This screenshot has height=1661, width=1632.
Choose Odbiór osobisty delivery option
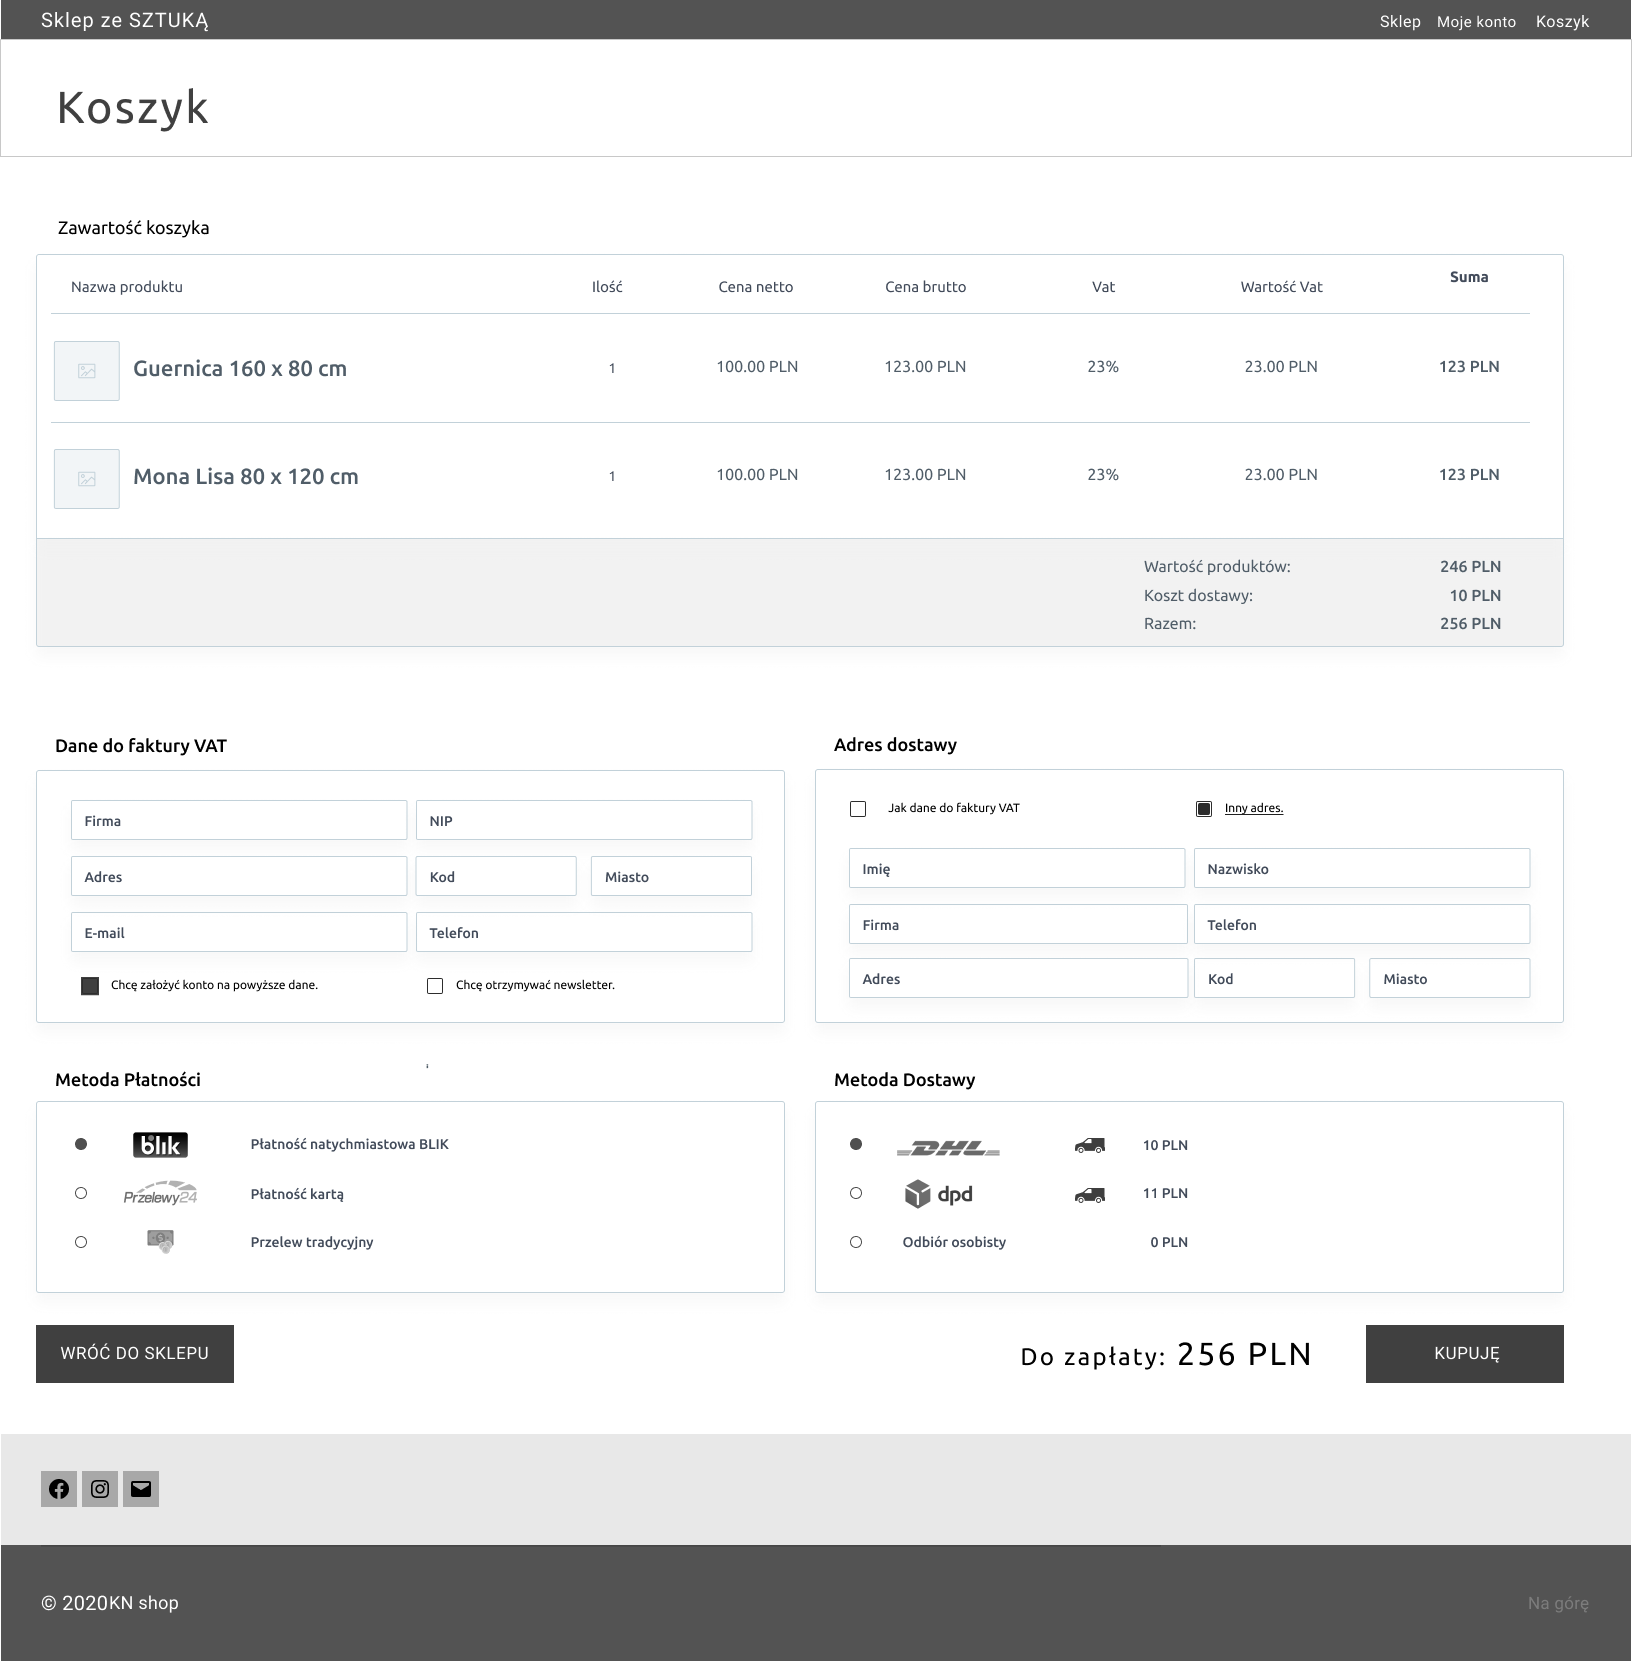point(855,1241)
